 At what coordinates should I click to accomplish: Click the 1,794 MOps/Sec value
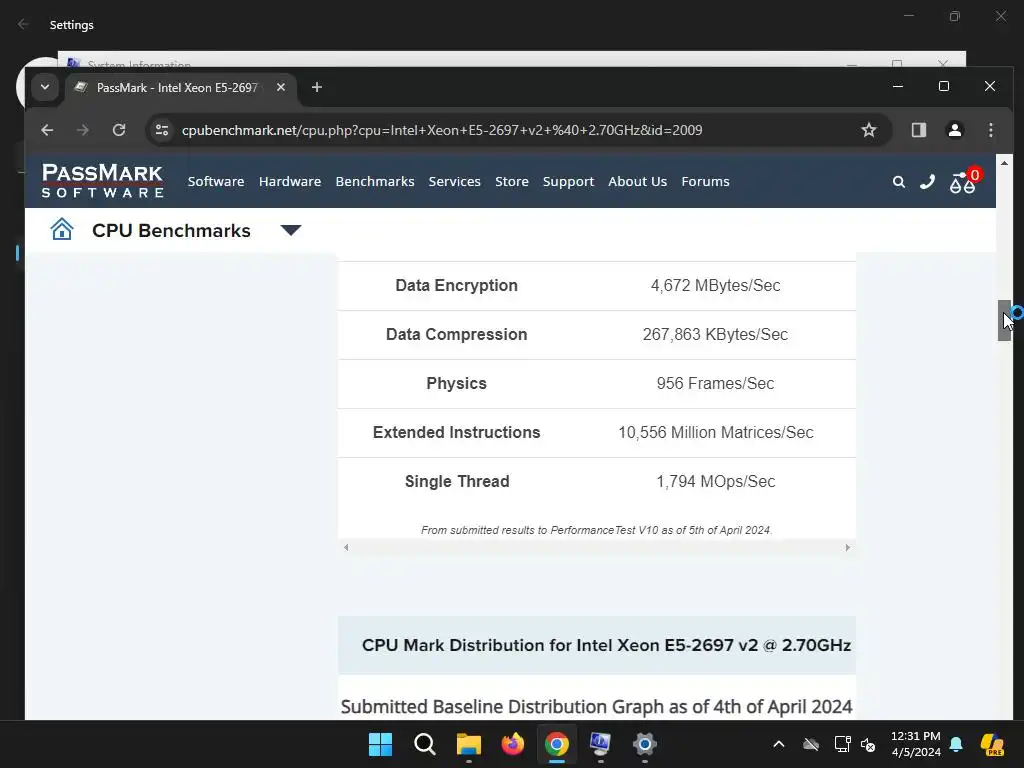(x=716, y=481)
